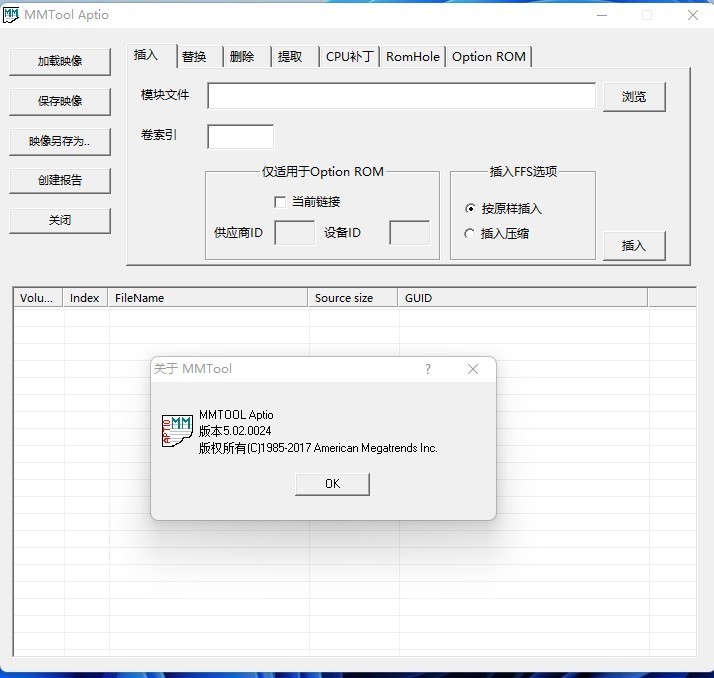Image resolution: width=714 pixels, height=678 pixels.
Task: Click the 模块文件 input field
Action: point(401,96)
